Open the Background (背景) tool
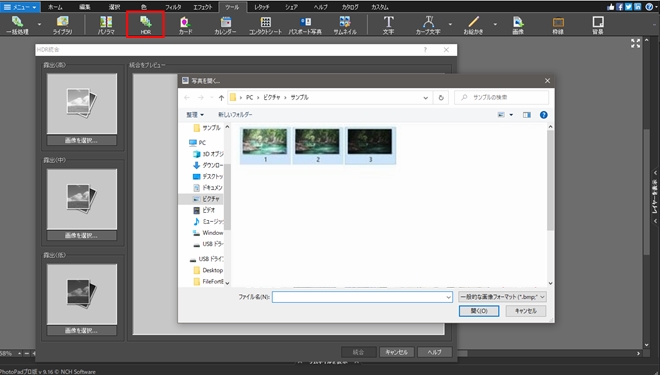This screenshot has width=660, height=375. point(598,24)
